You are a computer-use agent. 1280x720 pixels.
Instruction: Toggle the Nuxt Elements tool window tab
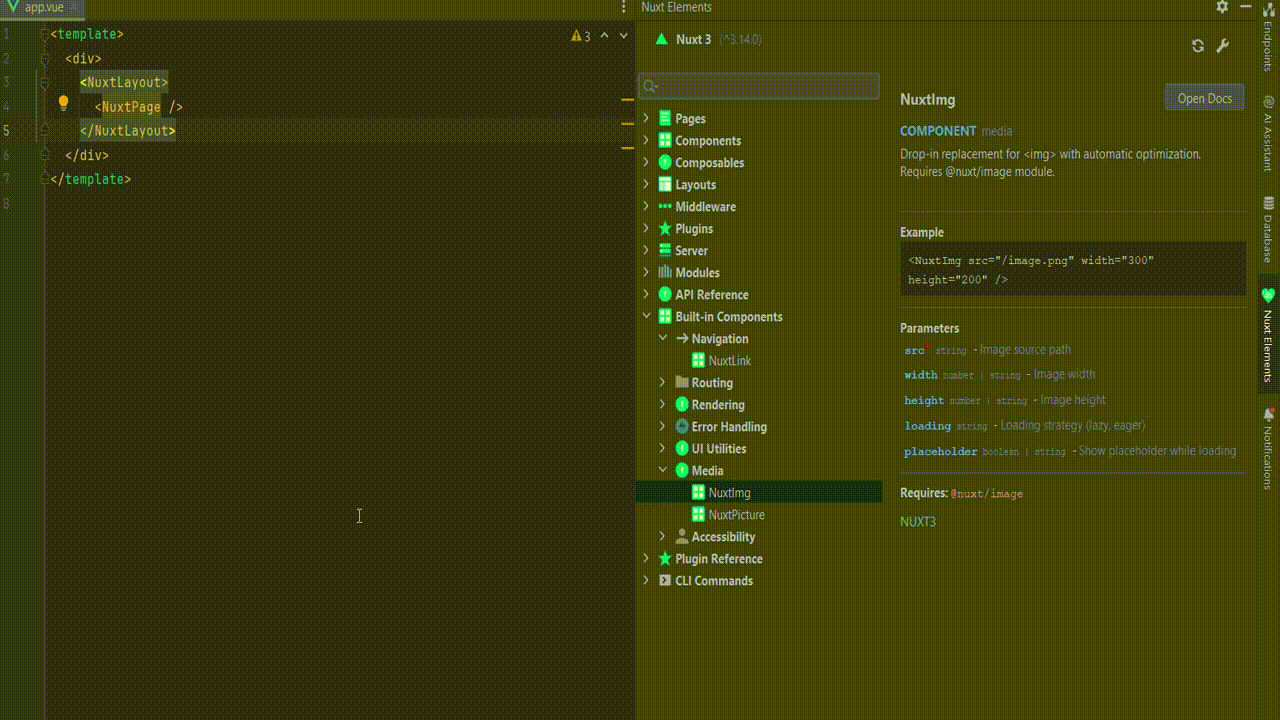click(x=1268, y=335)
